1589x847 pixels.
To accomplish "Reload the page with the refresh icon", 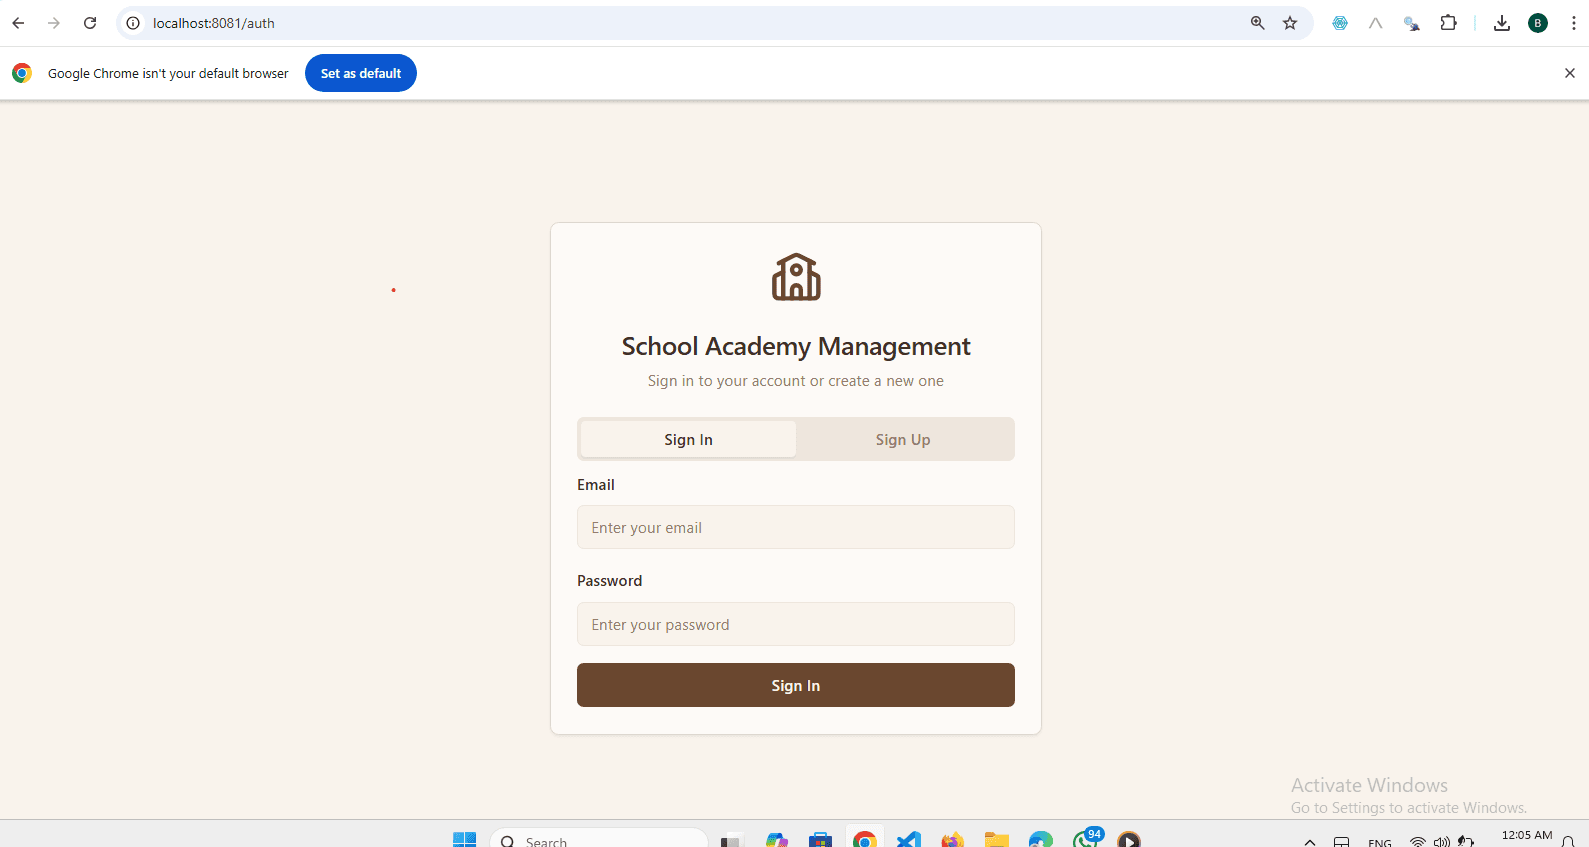I will pos(90,23).
